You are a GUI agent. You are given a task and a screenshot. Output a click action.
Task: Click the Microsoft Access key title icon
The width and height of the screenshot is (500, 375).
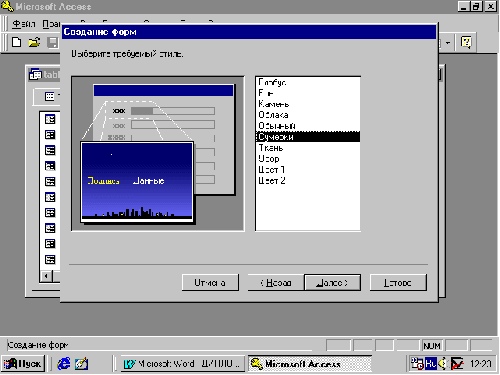pyautogui.click(x=7, y=6)
